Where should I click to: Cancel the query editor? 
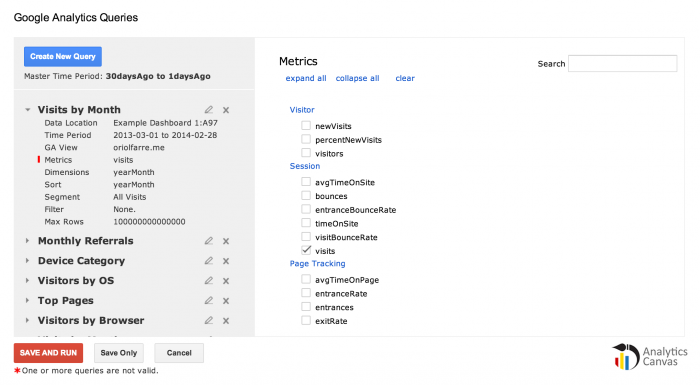[179, 353]
